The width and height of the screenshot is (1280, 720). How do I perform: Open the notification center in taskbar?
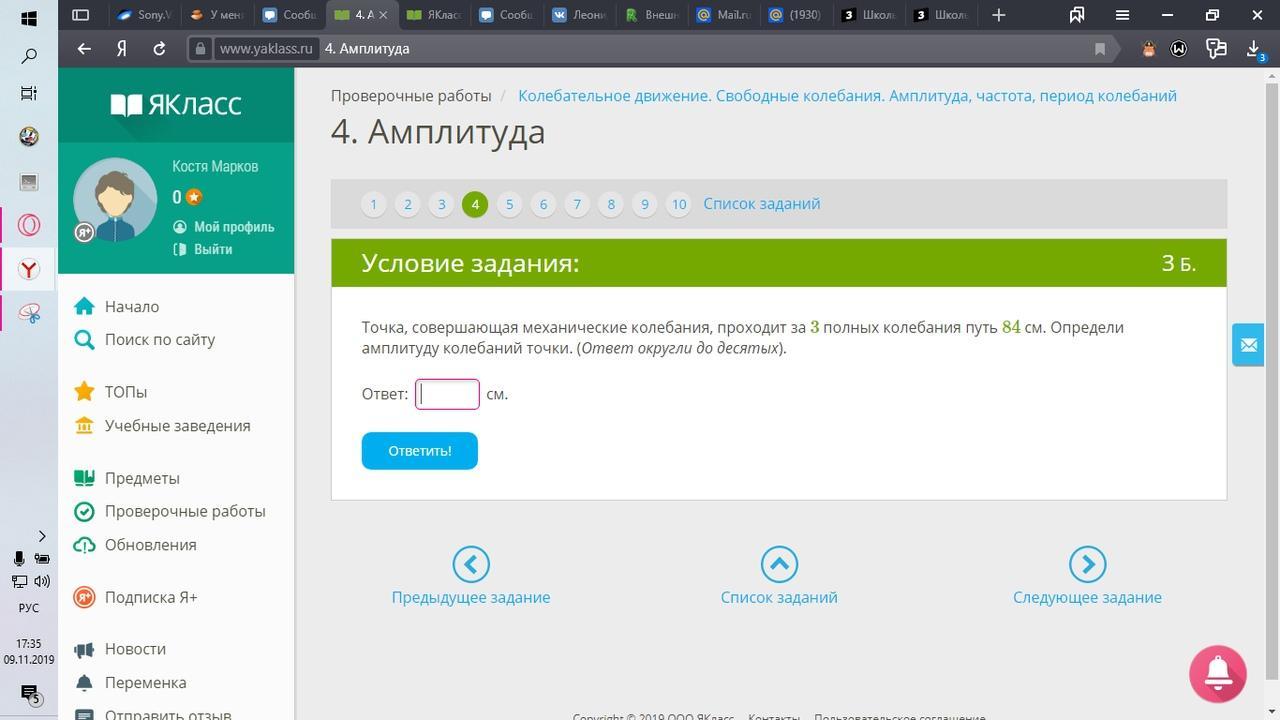[x=29, y=693]
